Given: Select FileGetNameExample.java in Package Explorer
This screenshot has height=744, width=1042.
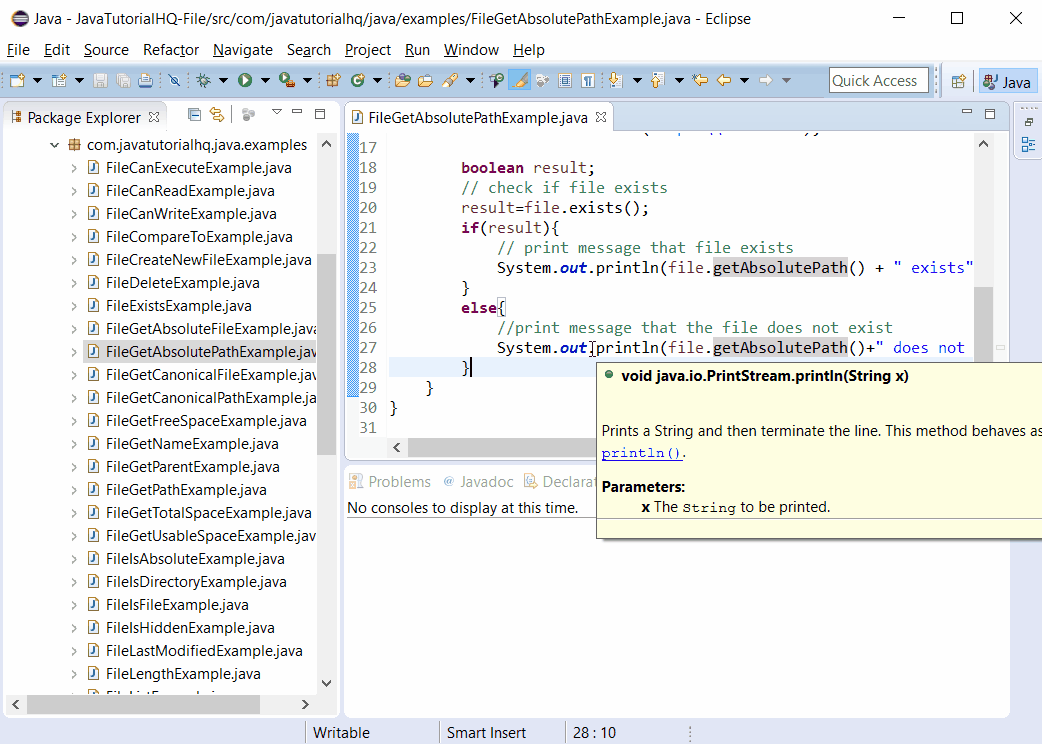Looking at the screenshot, I should tap(192, 444).
